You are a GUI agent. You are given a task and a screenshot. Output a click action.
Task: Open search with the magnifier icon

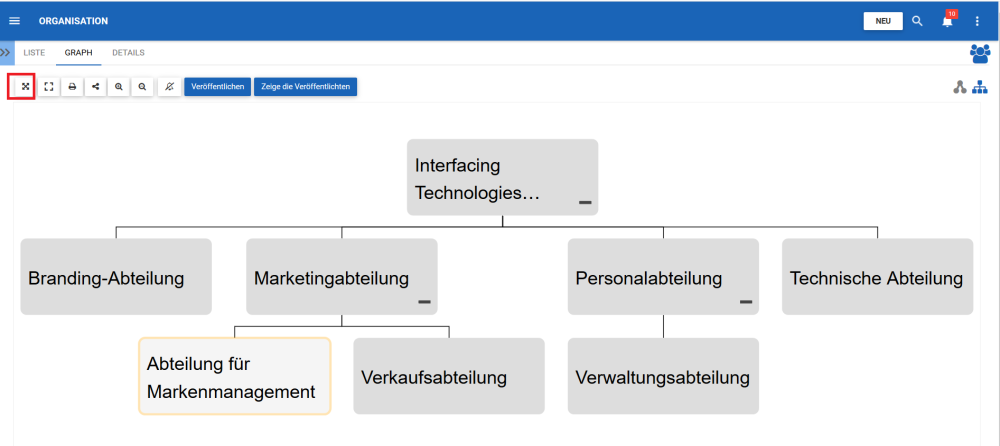(917, 21)
